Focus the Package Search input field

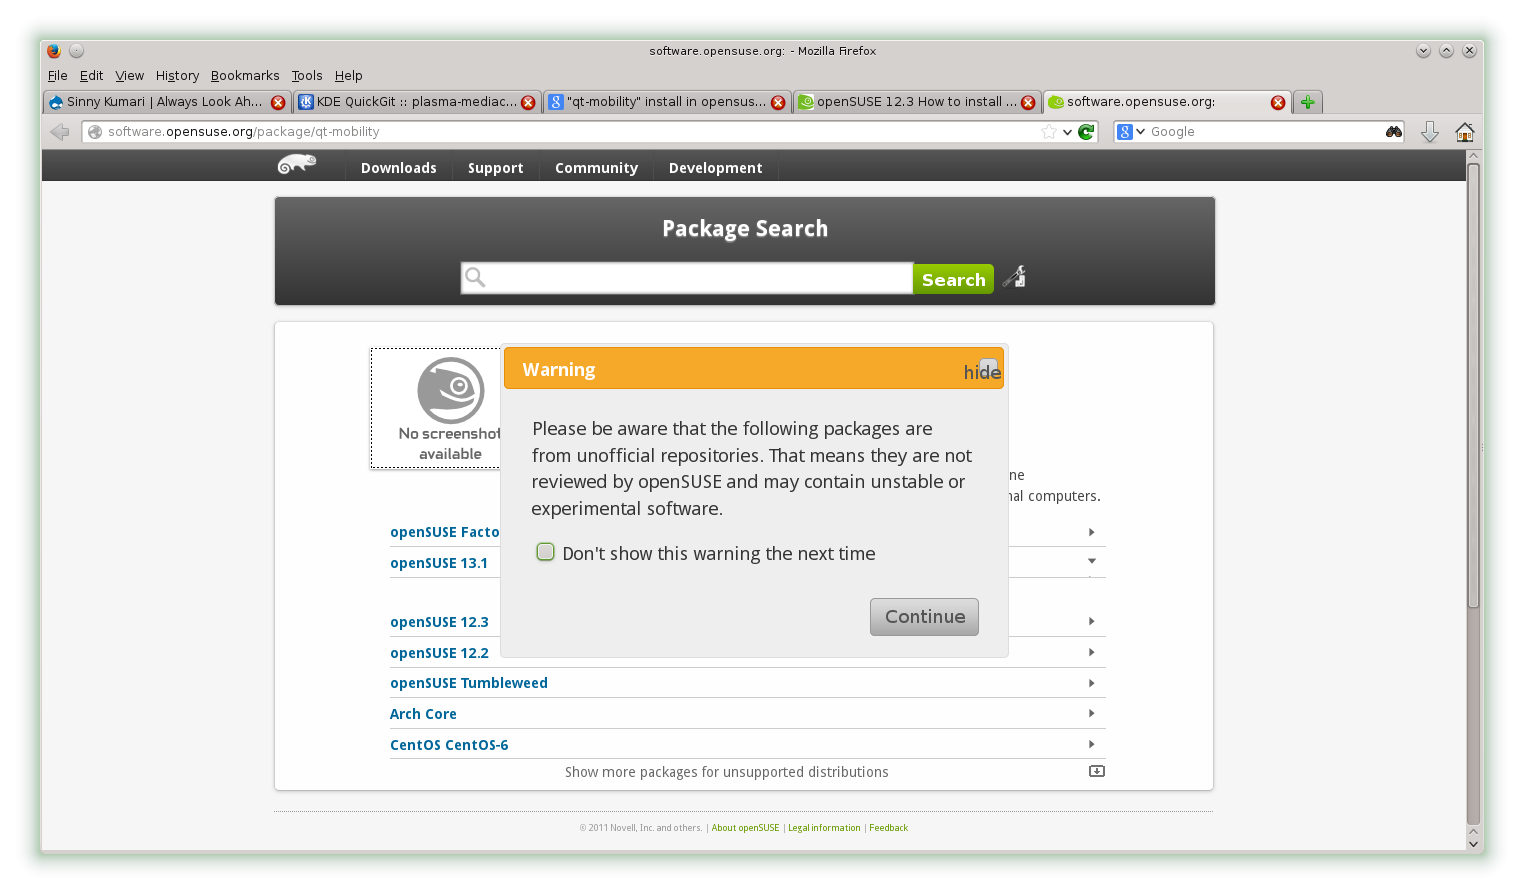pos(687,278)
